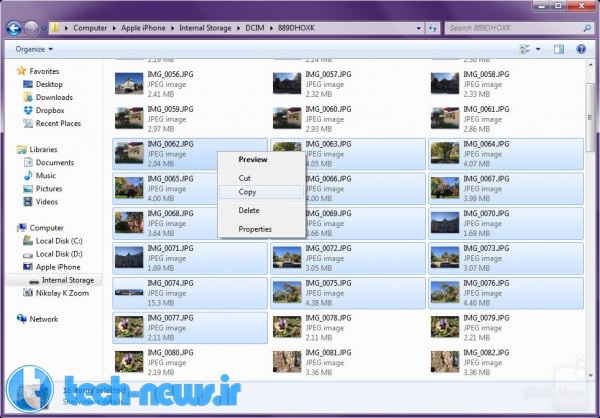Viewport: 600px width, 418px height.
Task: Open Recent Places in the sidebar
Action: pos(58,123)
